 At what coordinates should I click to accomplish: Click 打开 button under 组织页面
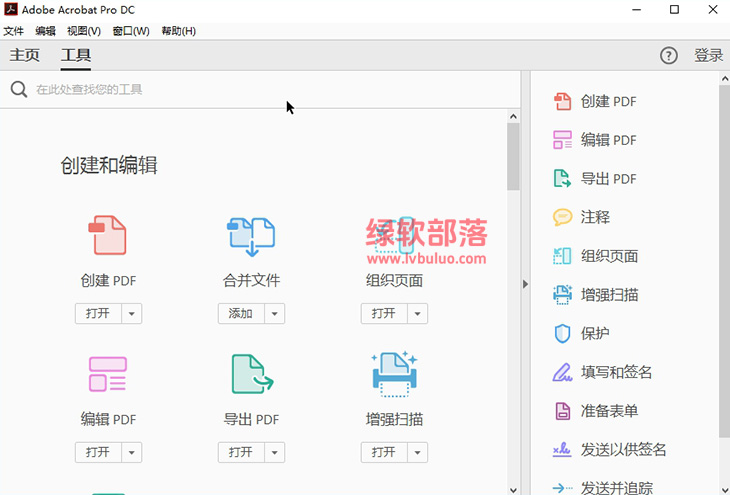coord(384,313)
